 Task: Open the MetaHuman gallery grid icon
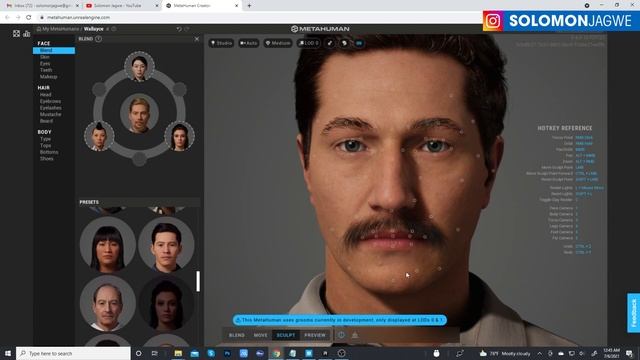click(x=16, y=33)
